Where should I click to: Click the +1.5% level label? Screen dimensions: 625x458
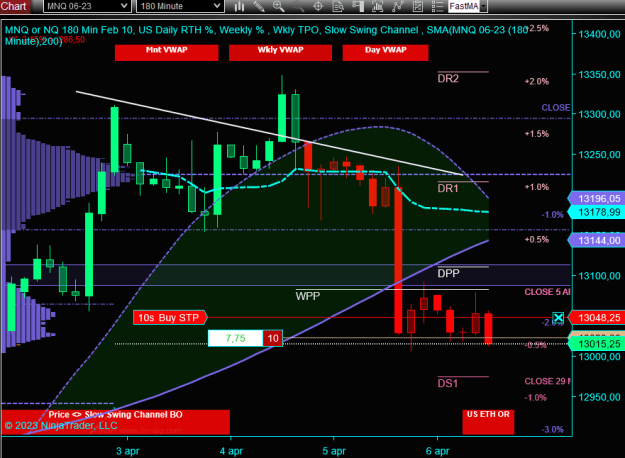click(x=537, y=134)
